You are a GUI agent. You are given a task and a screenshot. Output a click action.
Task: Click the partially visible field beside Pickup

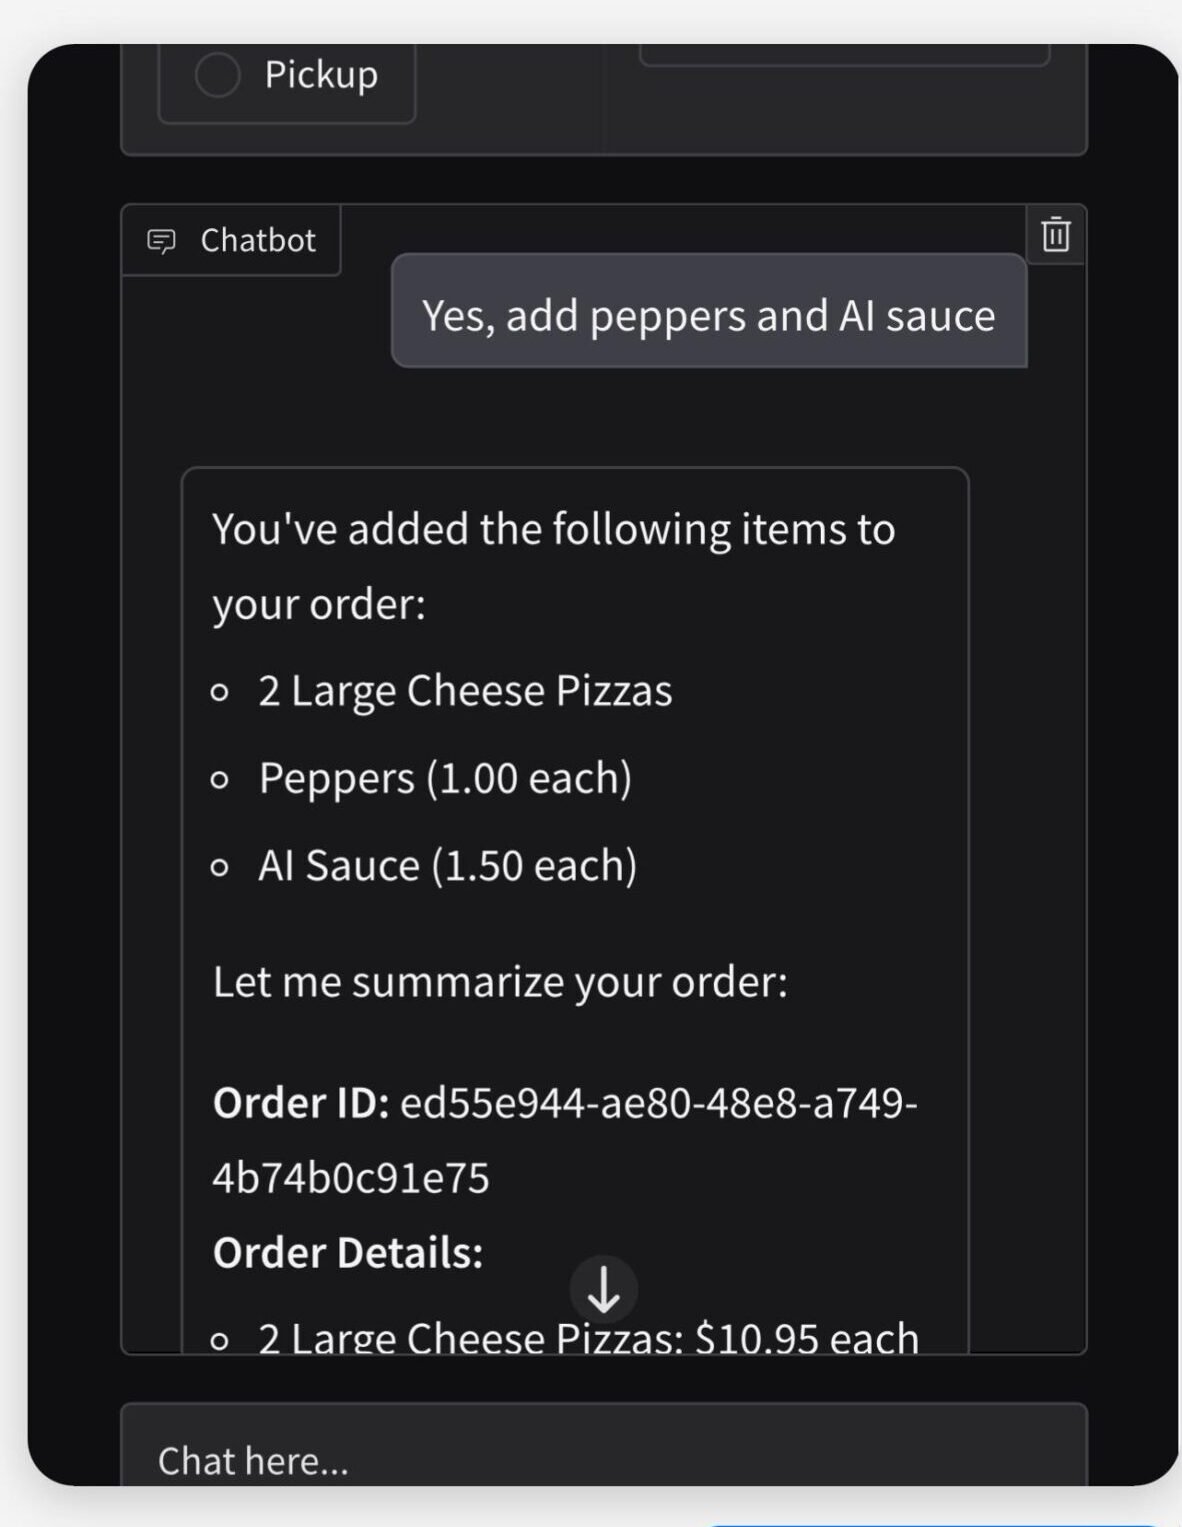pyautogui.click(x=844, y=55)
